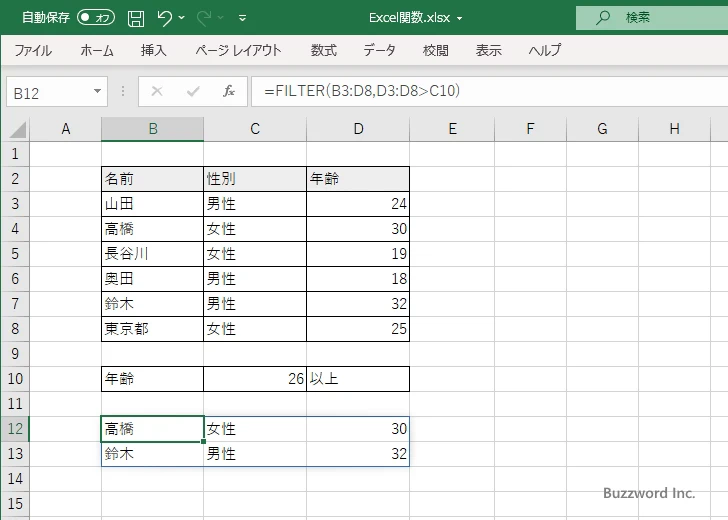728x520 pixels.
Task: Switch to the ページ レイアウト tab
Action: [x=238, y=50]
